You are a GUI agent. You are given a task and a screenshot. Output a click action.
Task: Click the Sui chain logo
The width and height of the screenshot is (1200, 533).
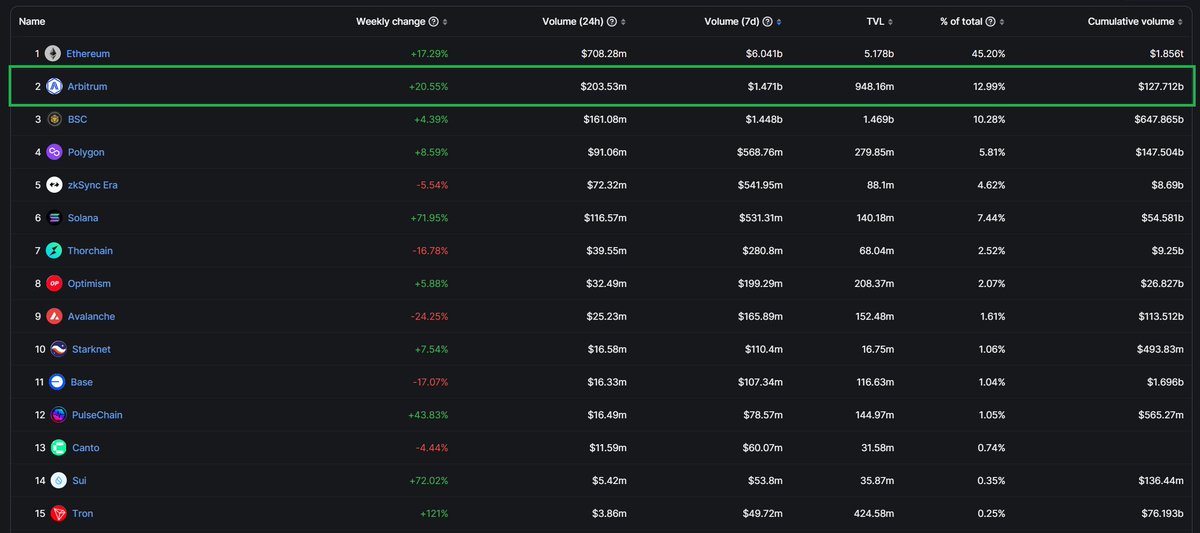pos(58,480)
